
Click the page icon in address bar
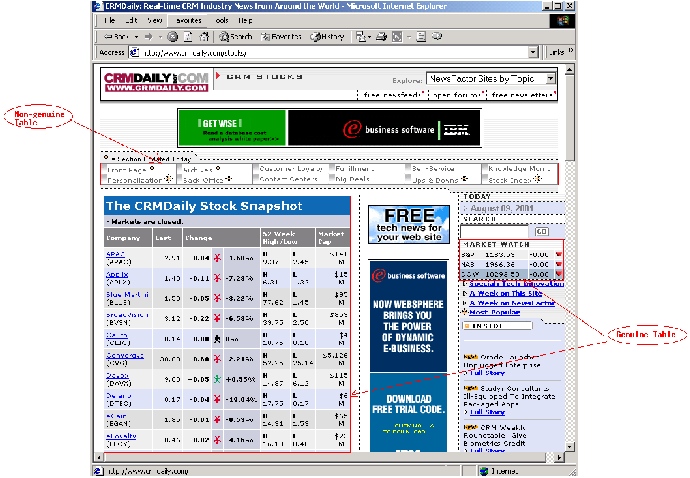point(135,52)
